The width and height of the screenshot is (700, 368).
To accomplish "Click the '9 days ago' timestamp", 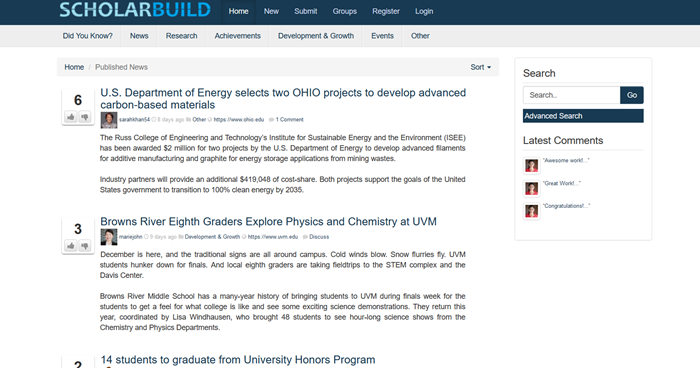I will point(163,237).
